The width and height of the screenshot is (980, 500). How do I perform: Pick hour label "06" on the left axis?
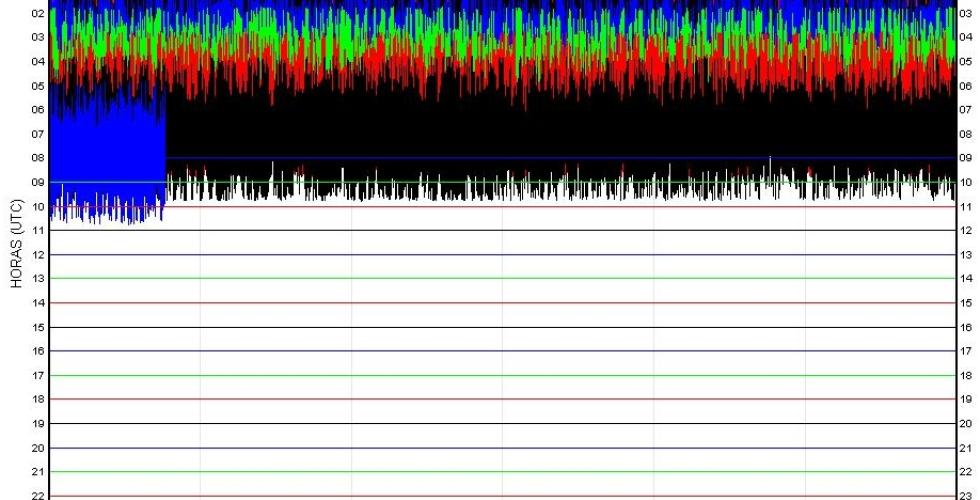[x=38, y=109]
